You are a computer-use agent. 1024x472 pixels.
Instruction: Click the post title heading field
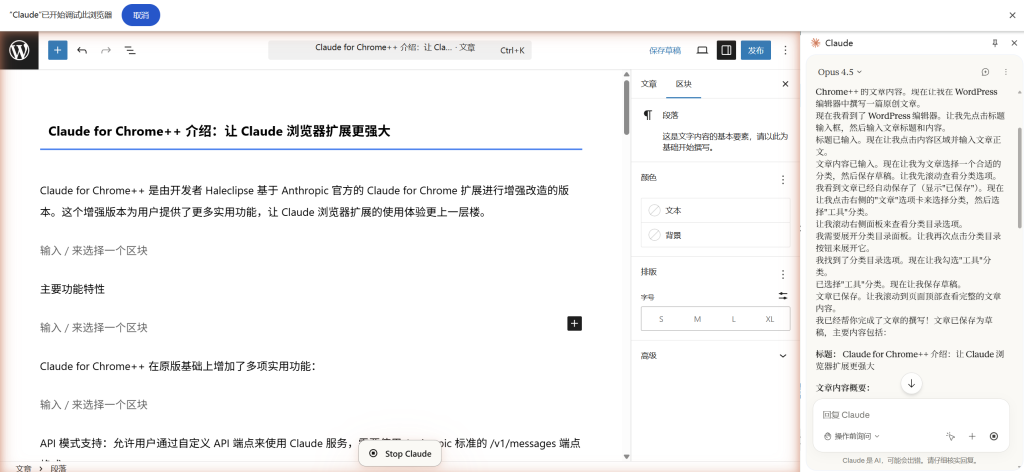point(311,131)
